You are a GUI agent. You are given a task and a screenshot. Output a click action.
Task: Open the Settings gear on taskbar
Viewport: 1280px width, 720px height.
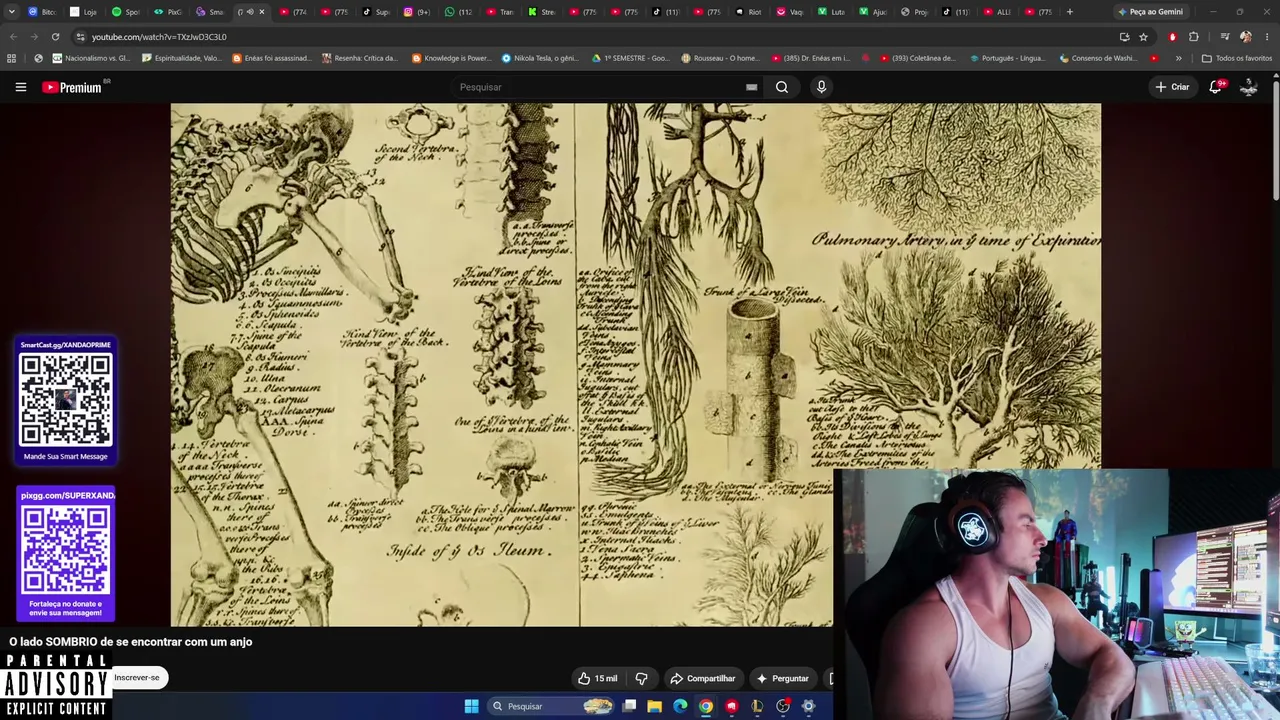[x=808, y=706]
